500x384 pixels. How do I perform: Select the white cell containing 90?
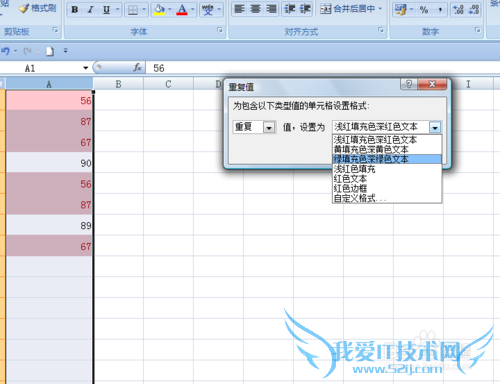49,163
